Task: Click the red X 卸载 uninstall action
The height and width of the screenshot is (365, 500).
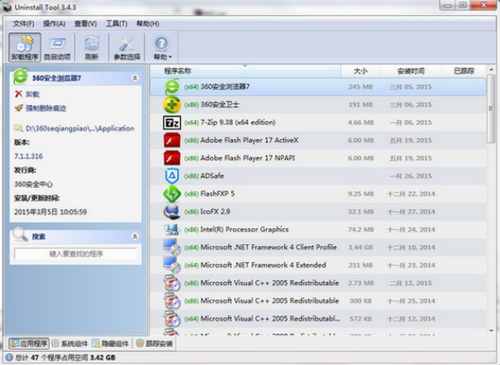Action: tap(27, 94)
